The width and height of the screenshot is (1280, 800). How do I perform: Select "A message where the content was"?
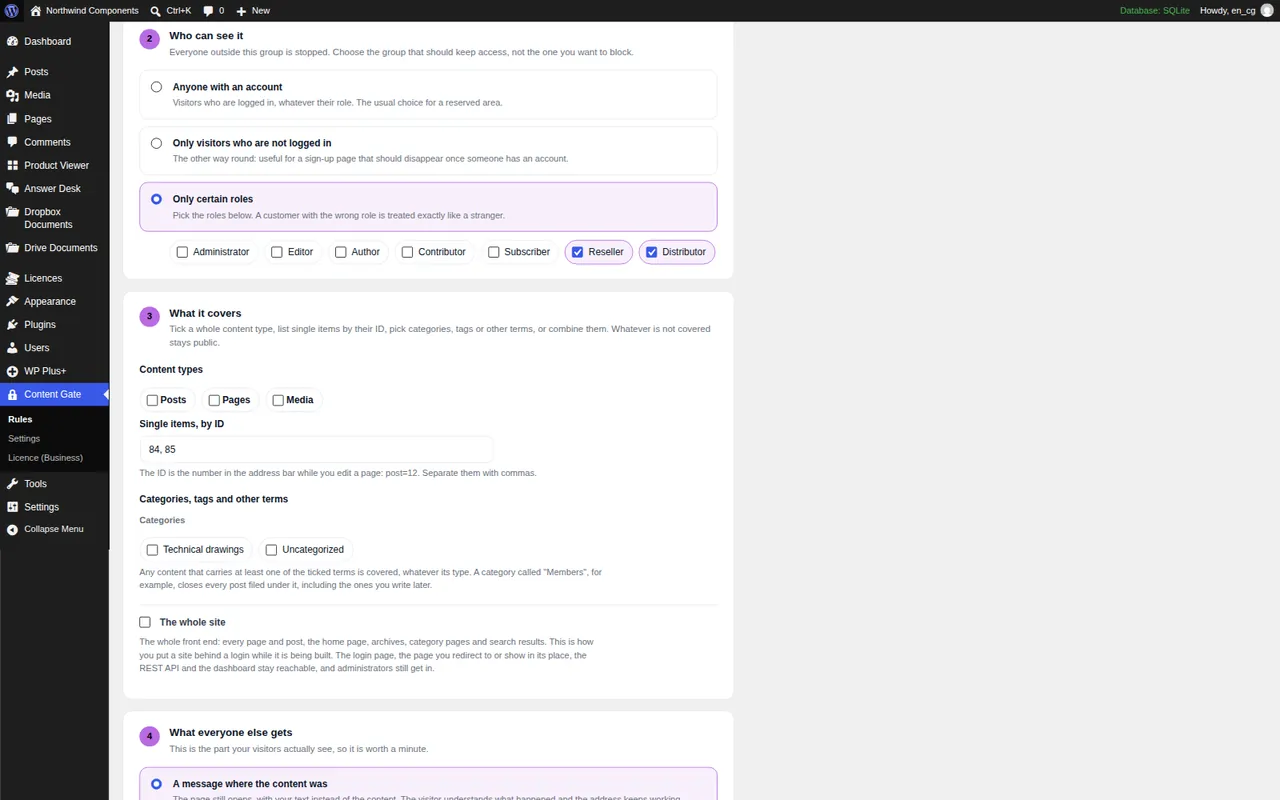pyautogui.click(x=156, y=784)
